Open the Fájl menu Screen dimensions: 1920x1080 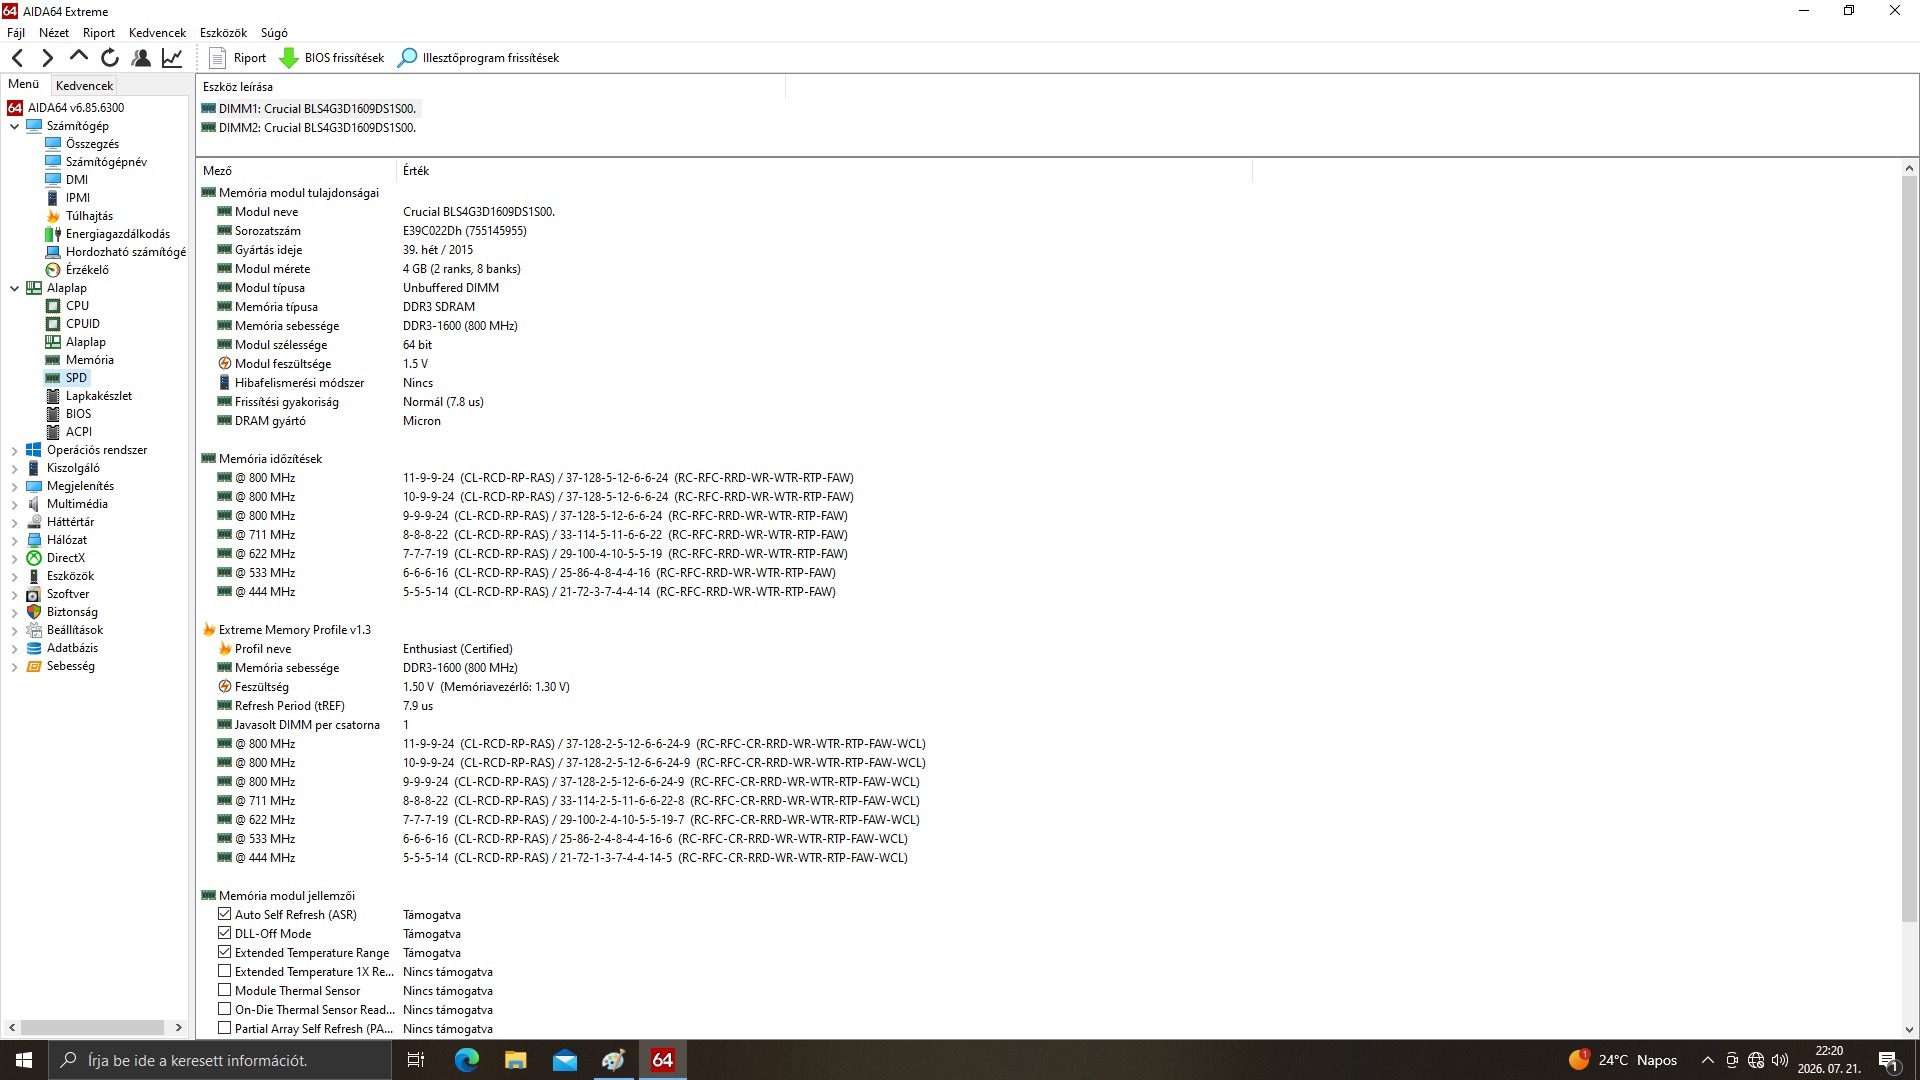tap(16, 33)
